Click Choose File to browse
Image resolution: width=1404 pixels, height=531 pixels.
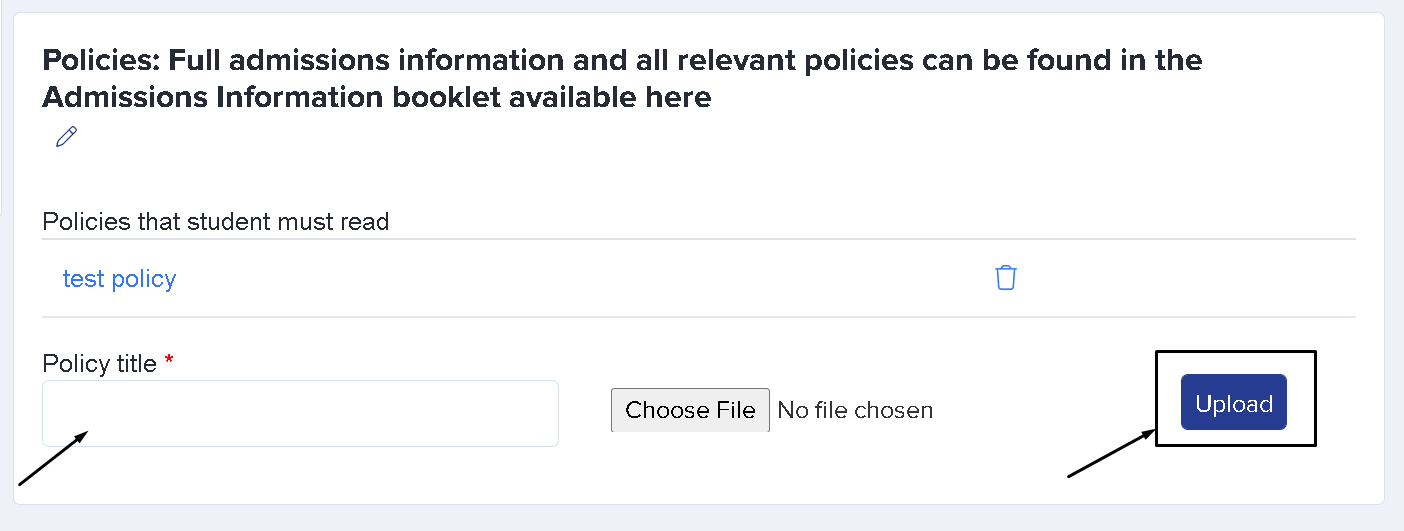[690, 410]
